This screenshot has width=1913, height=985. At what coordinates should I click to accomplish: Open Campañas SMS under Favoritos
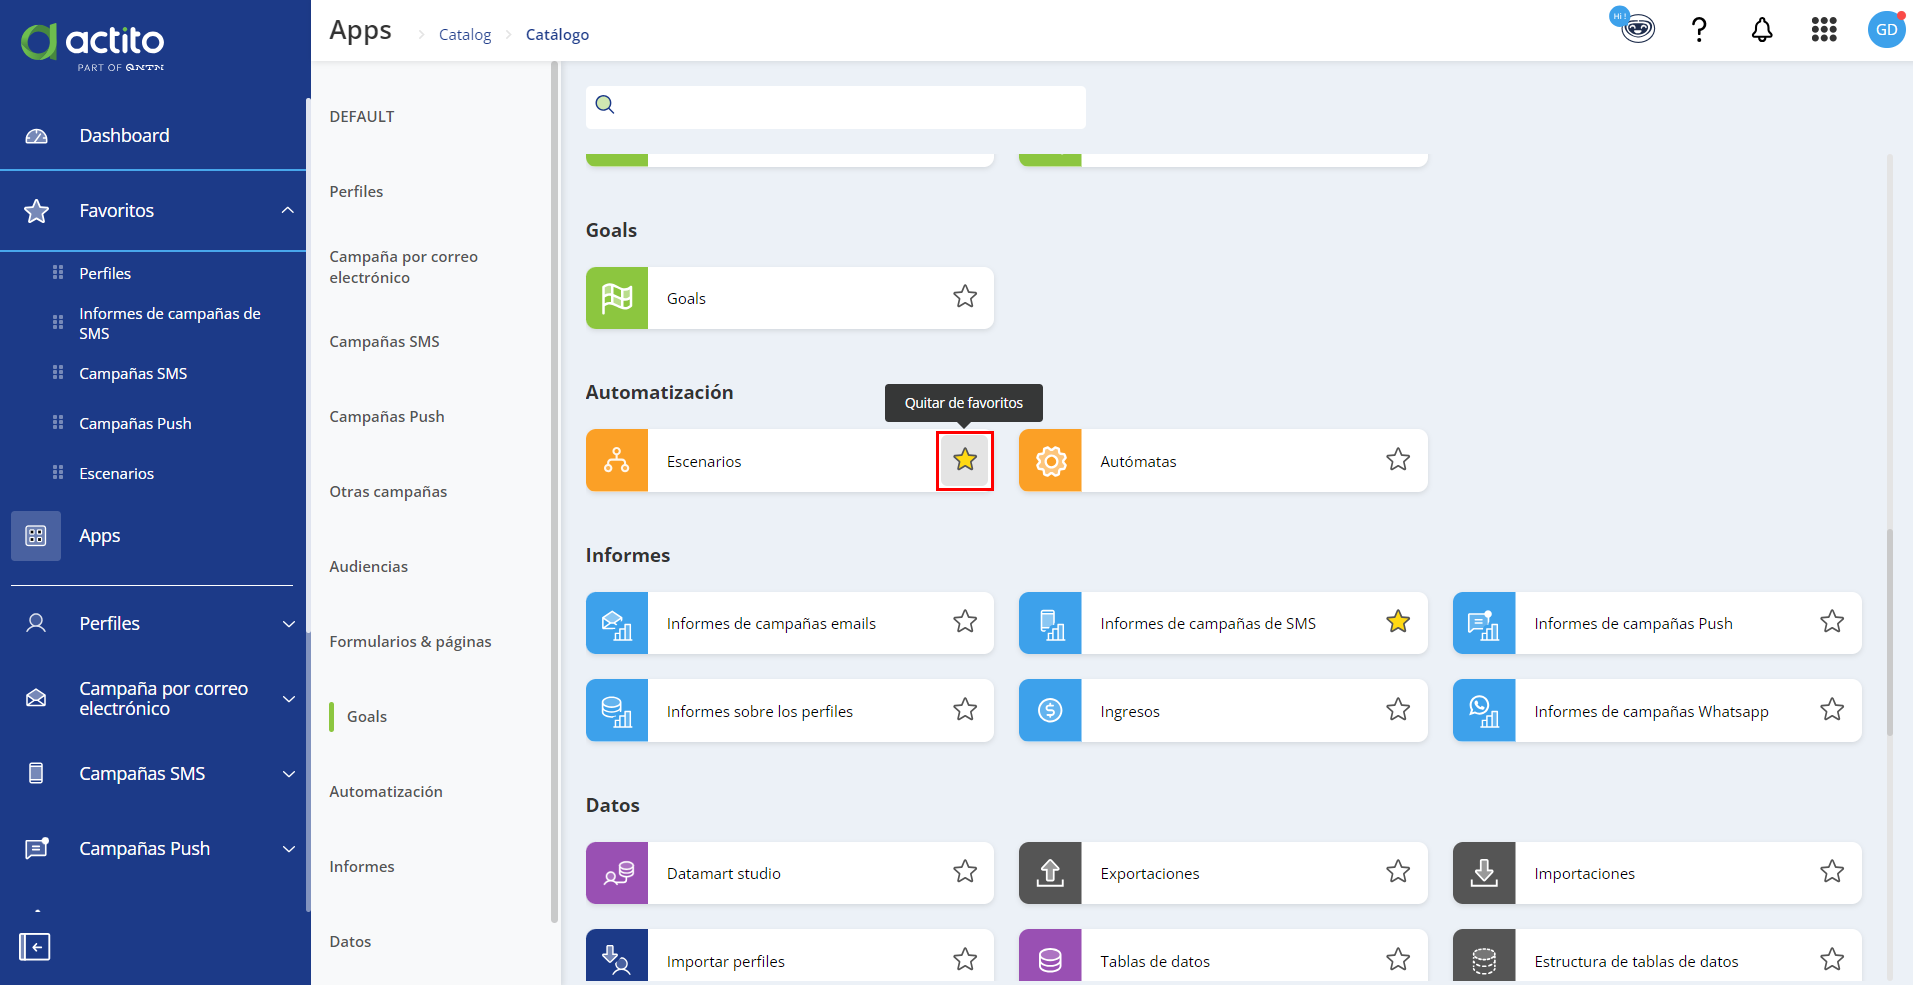(133, 373)
